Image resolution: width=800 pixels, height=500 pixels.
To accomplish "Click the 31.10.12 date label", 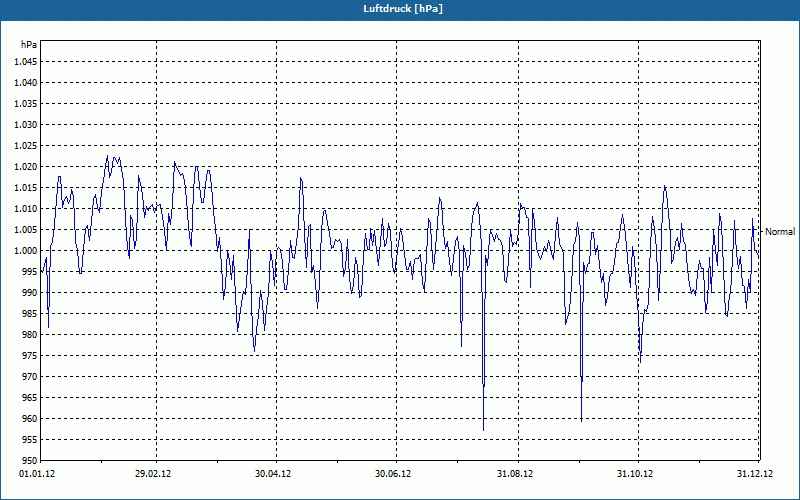I will click(635, 474).
